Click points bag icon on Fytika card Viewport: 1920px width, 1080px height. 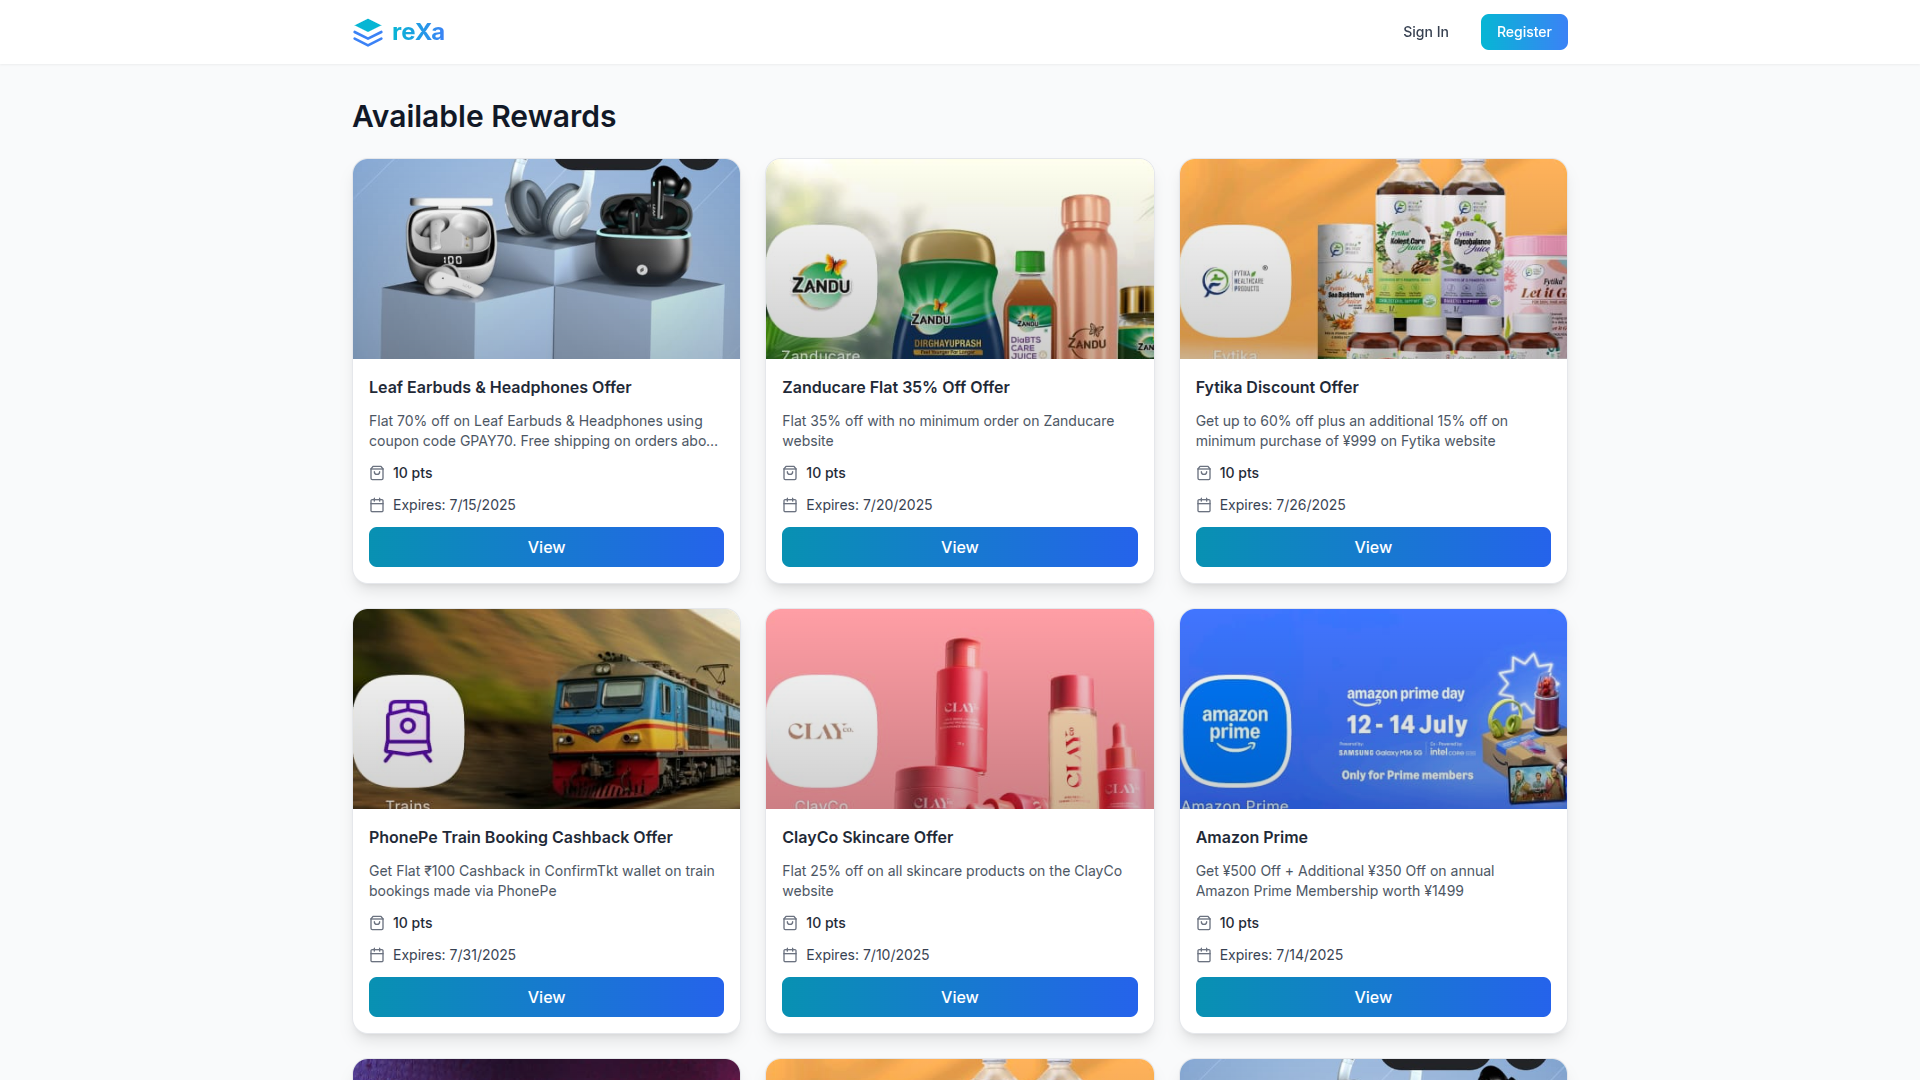point(1204,473)
